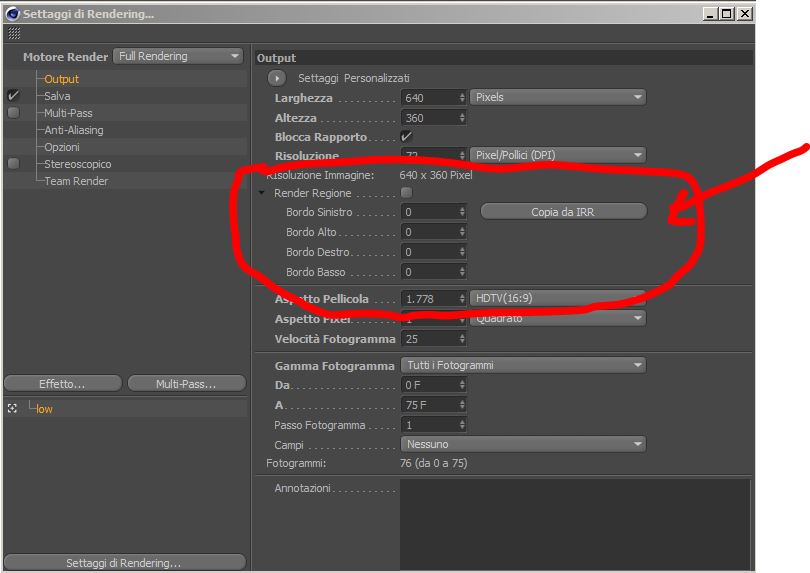Click the Annotazioni text area
The image size is (810, 573).
point(575,524)
